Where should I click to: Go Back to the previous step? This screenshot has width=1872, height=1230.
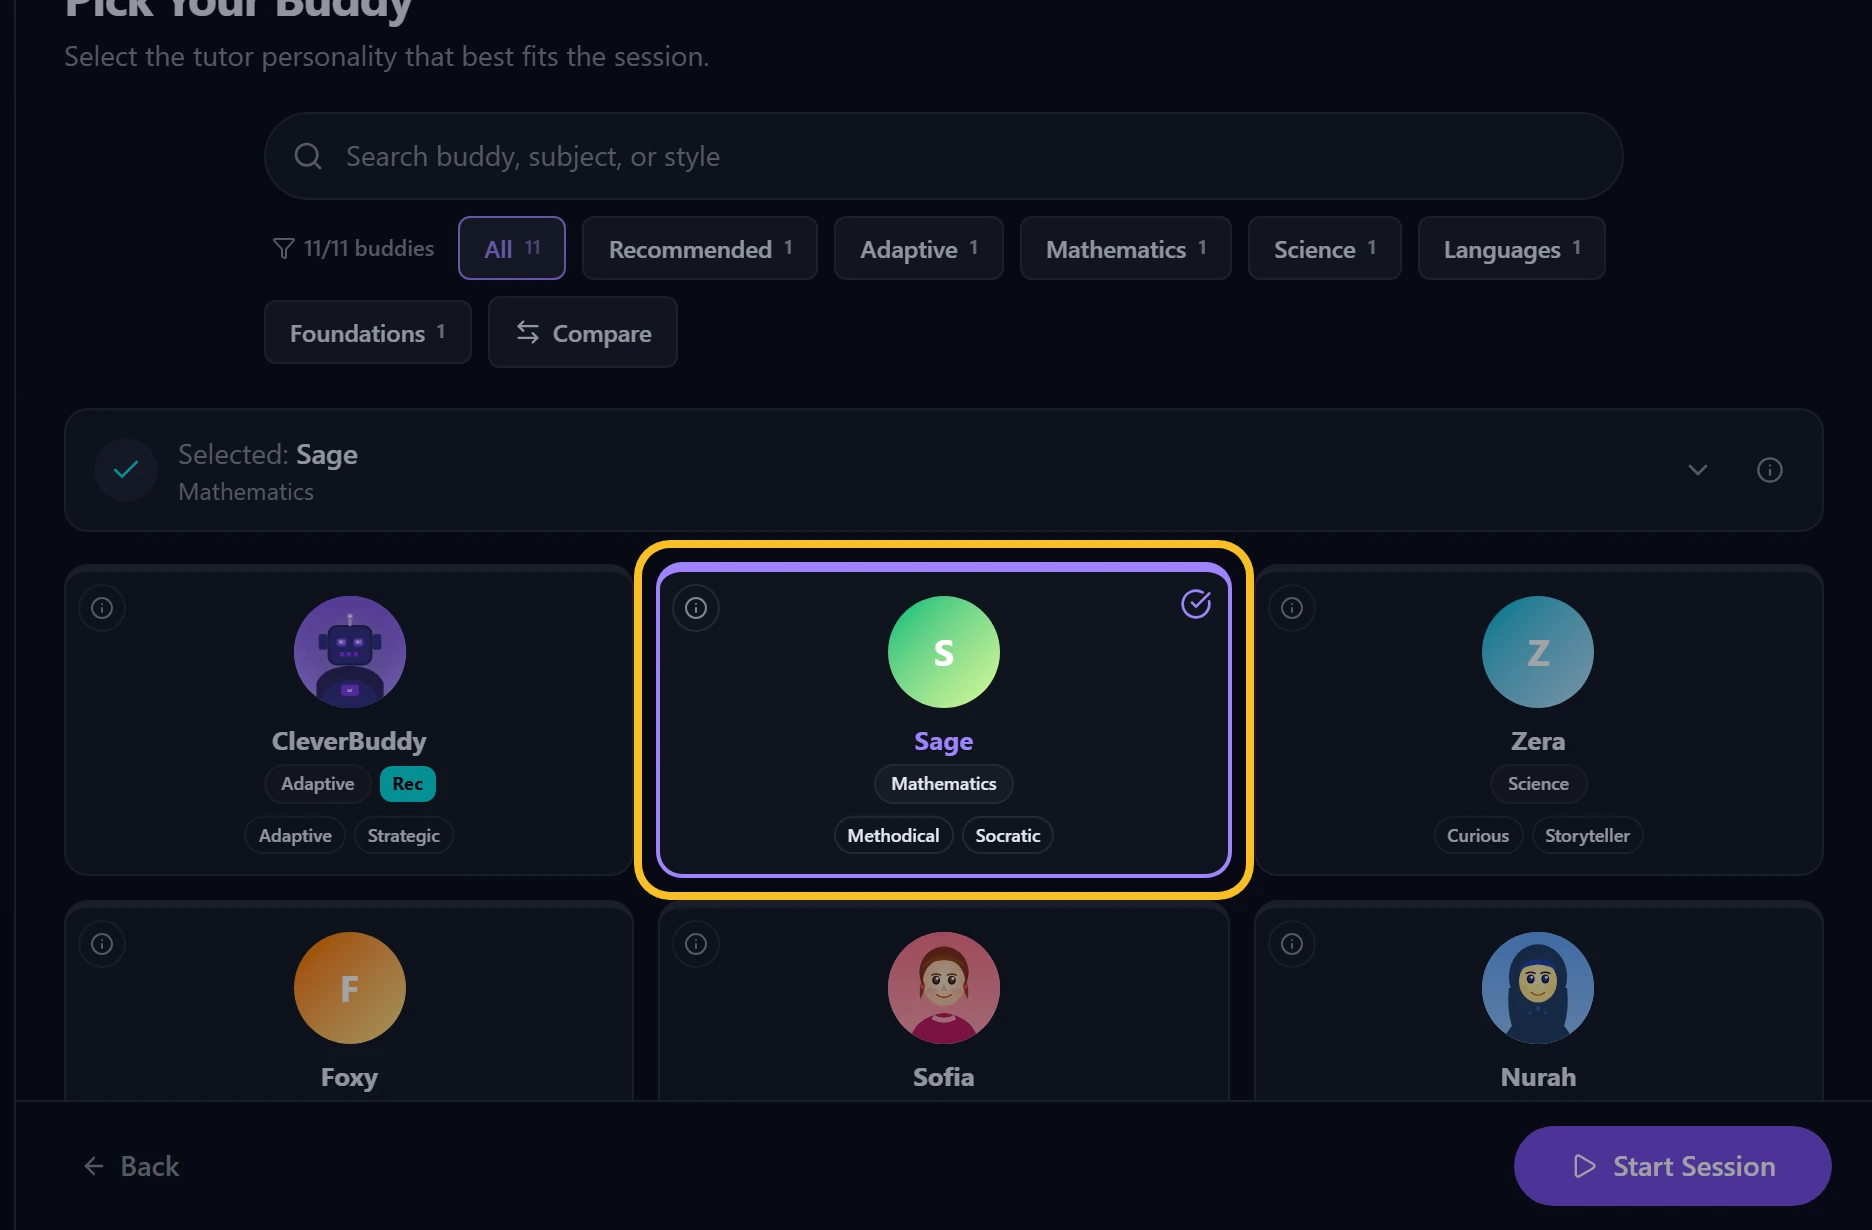pos(131,1166)
